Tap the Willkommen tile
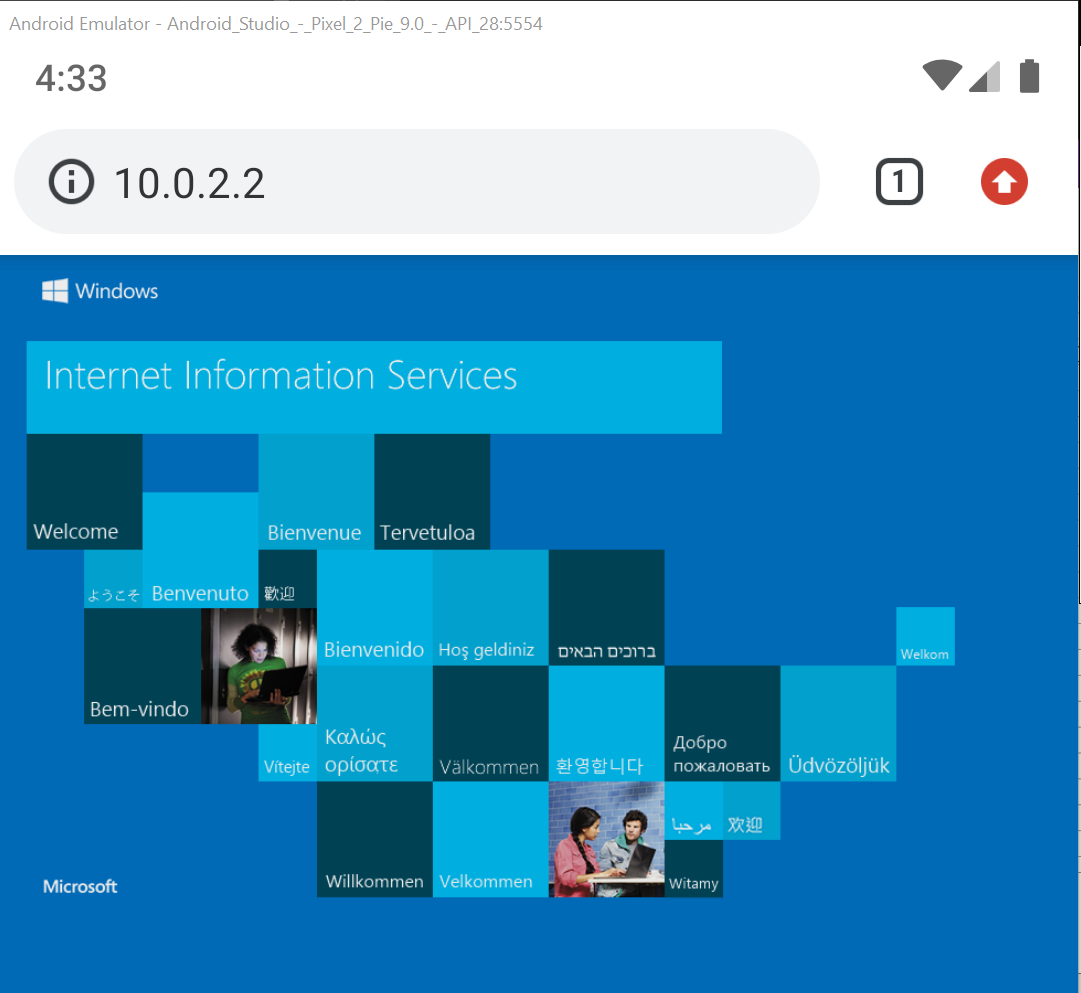This screenshot has height=993, width=1081. click(x=375, y=839)
